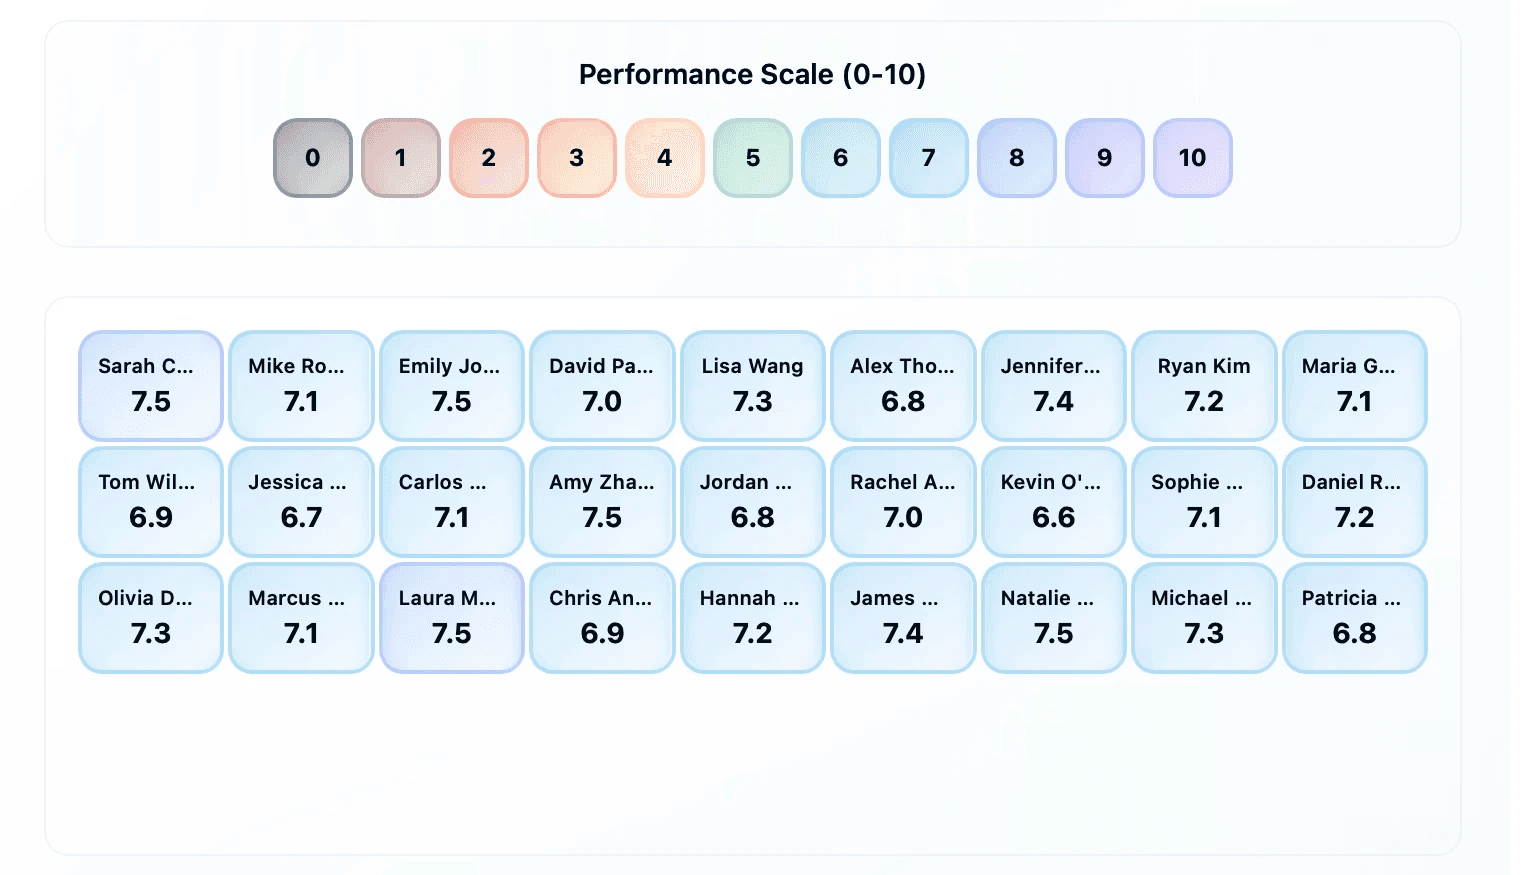Click Natalie's card rated 7.5
This screenshot has width=1522, height=875.
click(x=1053, y=617)
